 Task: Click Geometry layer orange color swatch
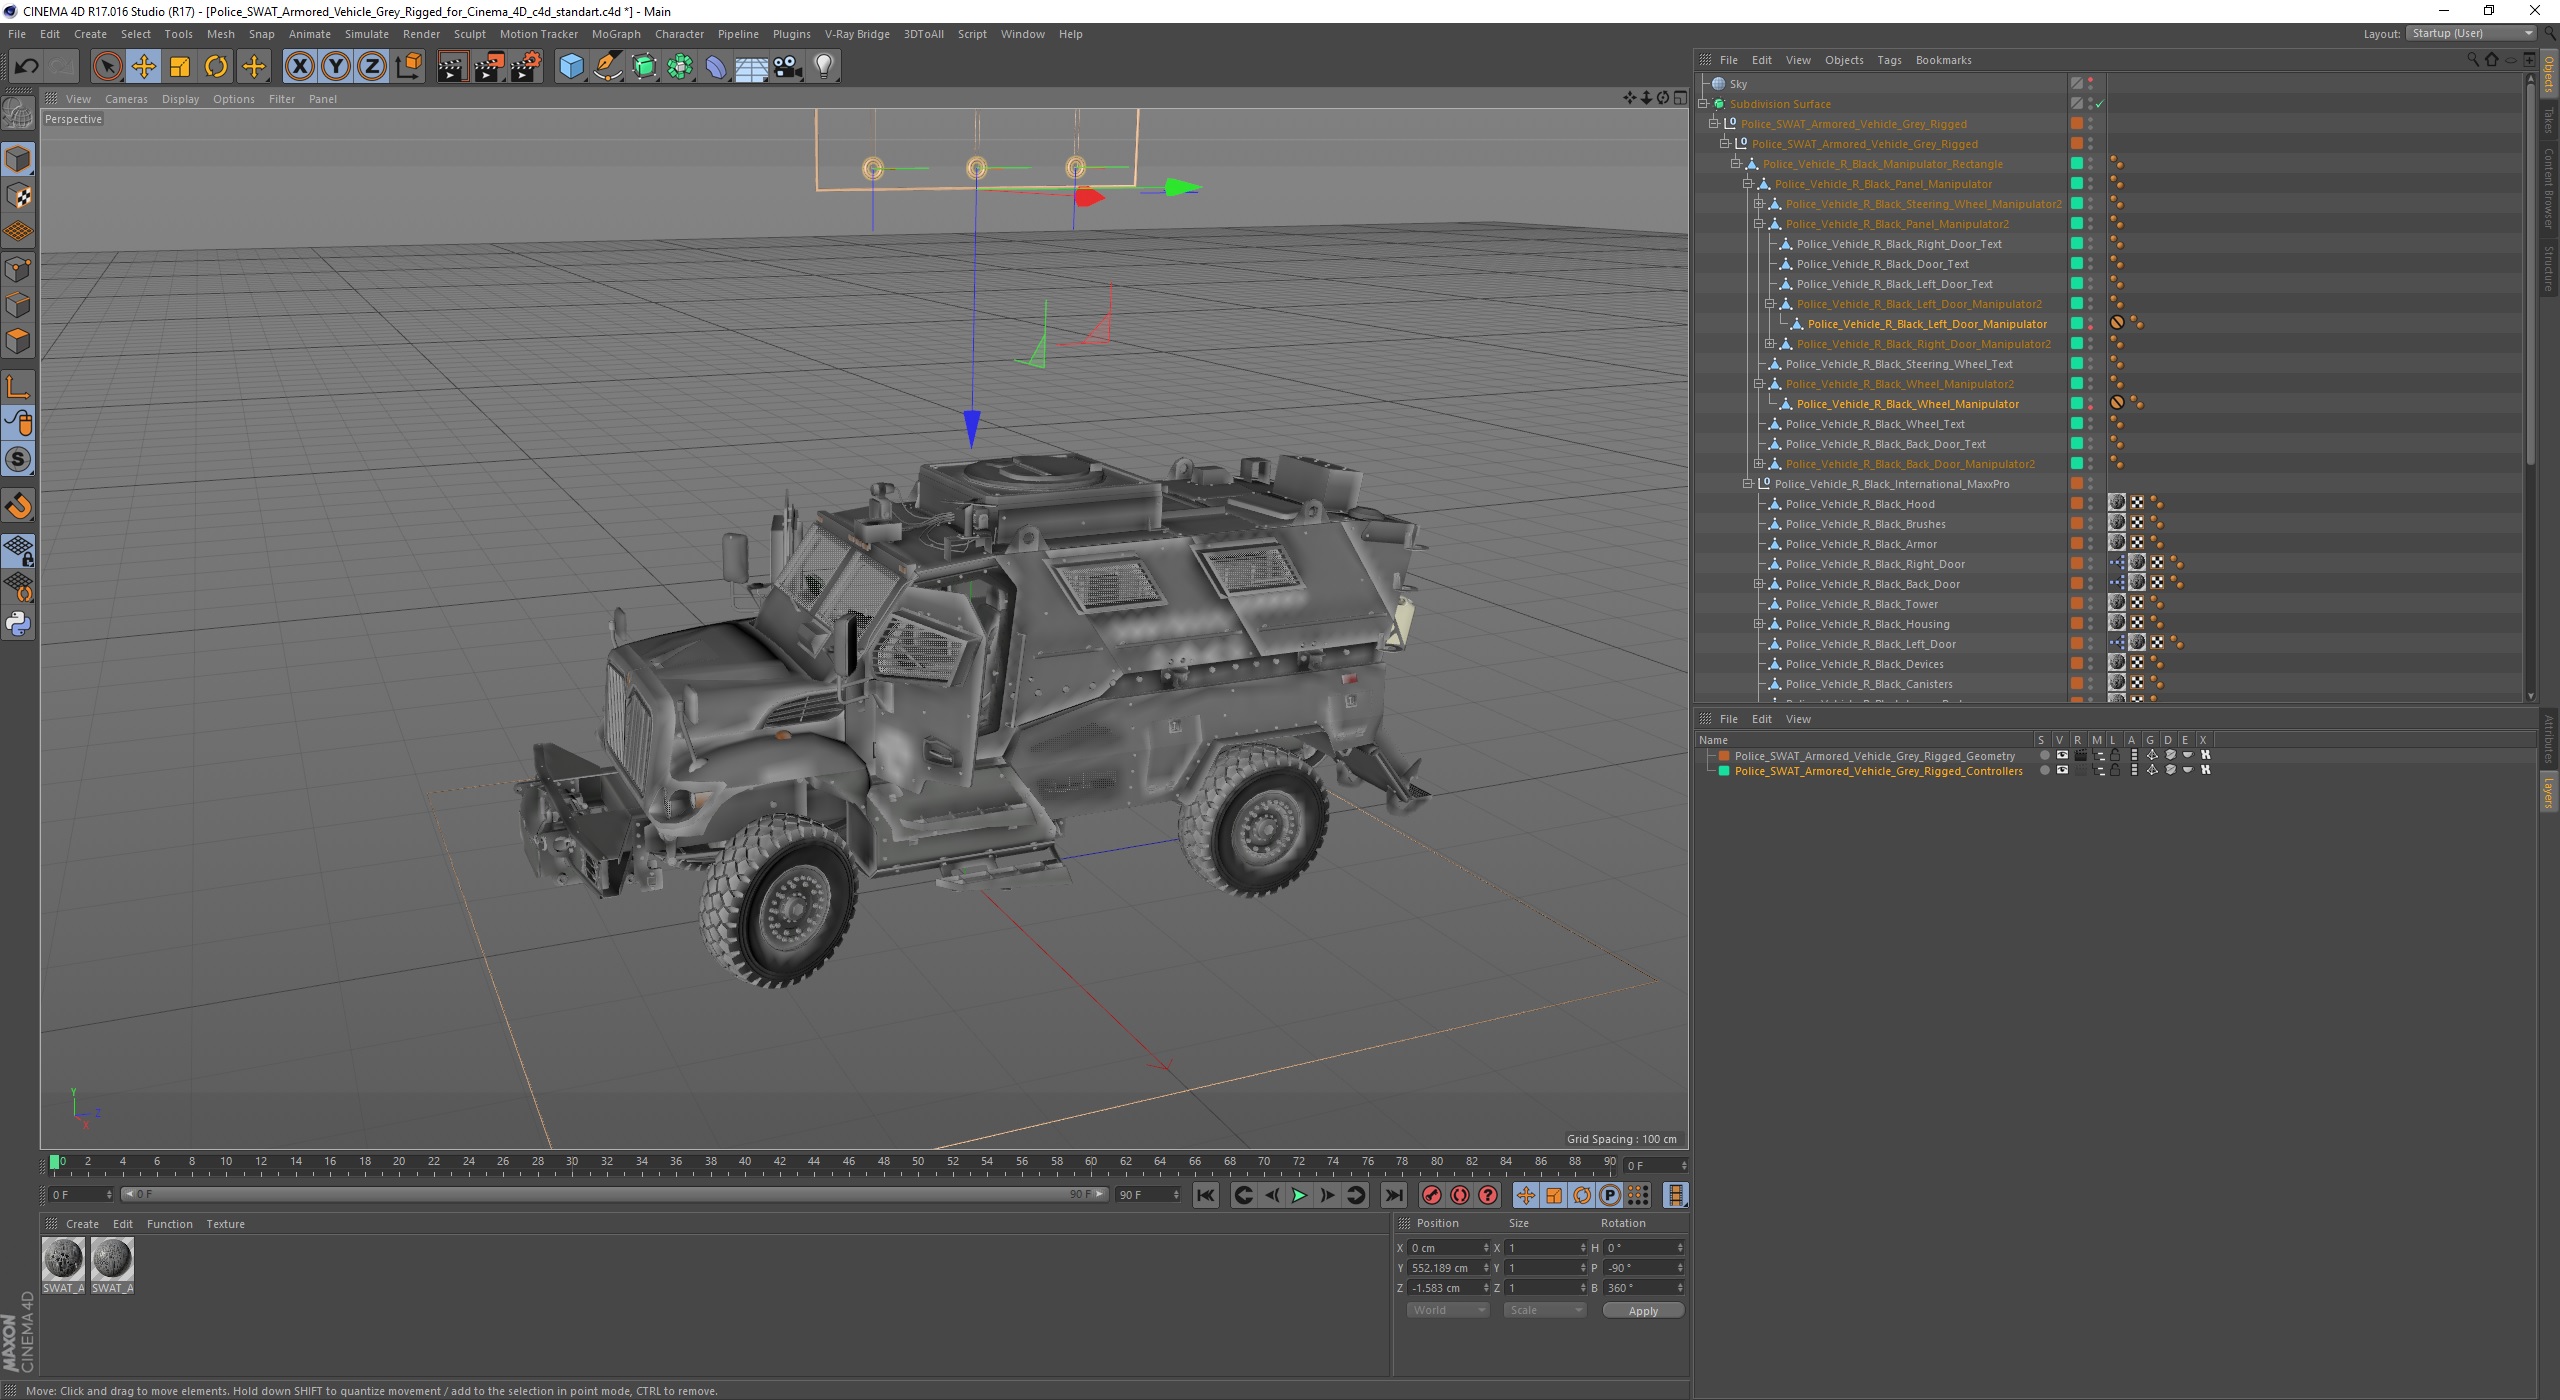point(1724,756)
